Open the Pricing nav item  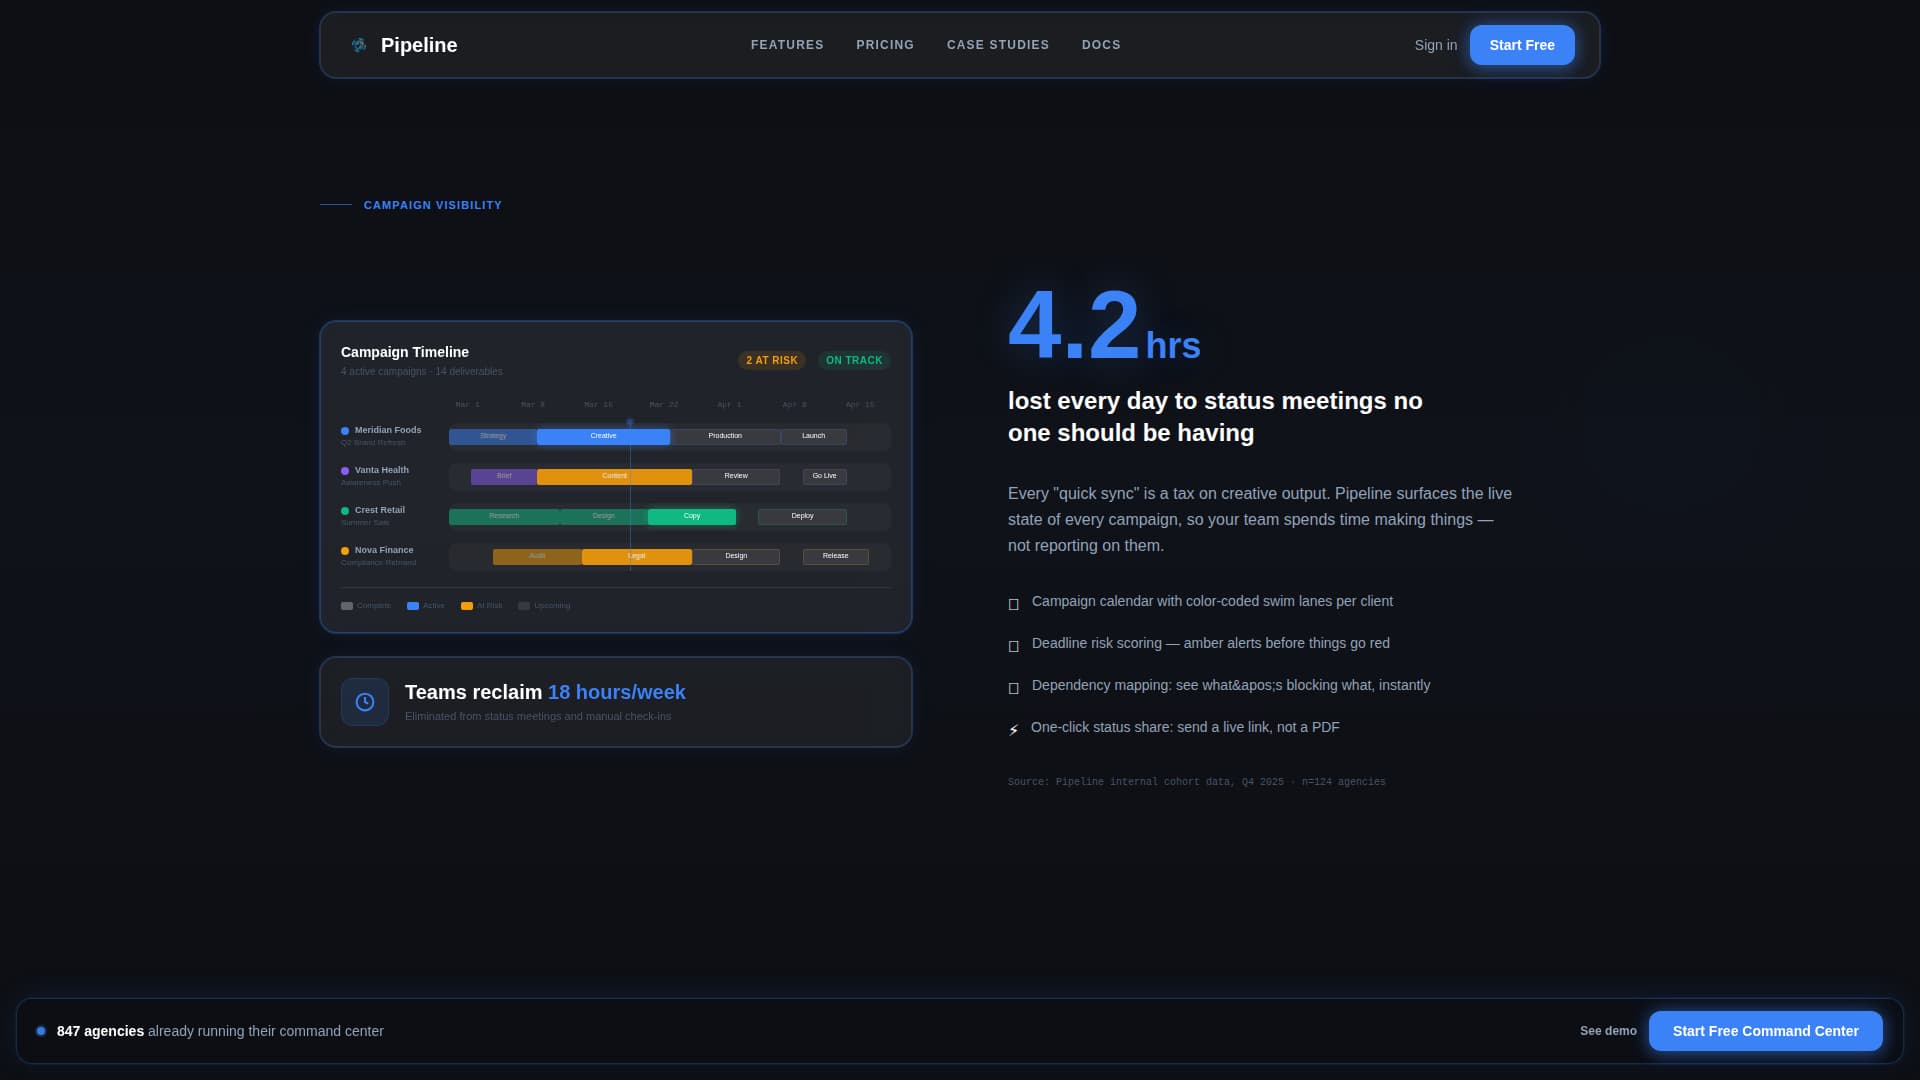coord(885,45)
